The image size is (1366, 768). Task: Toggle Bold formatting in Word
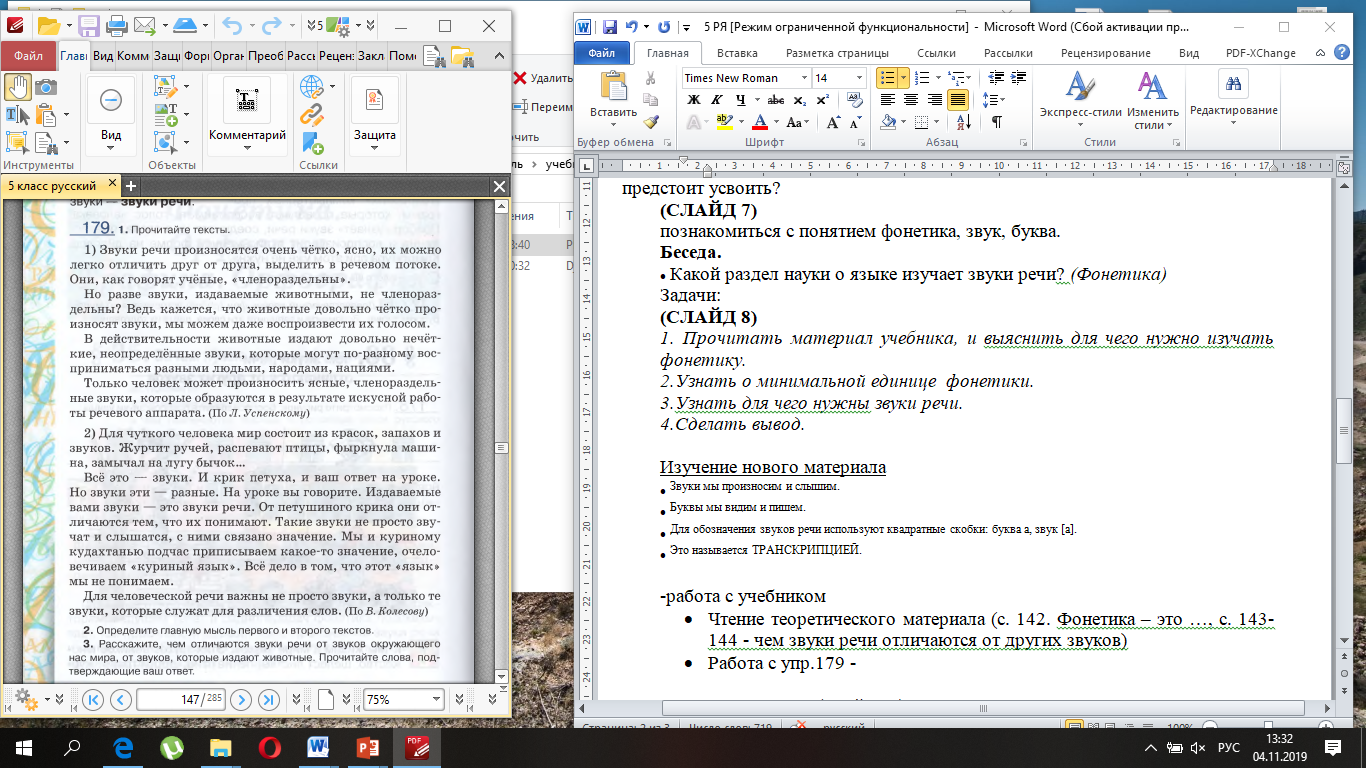tap(694, 100)
